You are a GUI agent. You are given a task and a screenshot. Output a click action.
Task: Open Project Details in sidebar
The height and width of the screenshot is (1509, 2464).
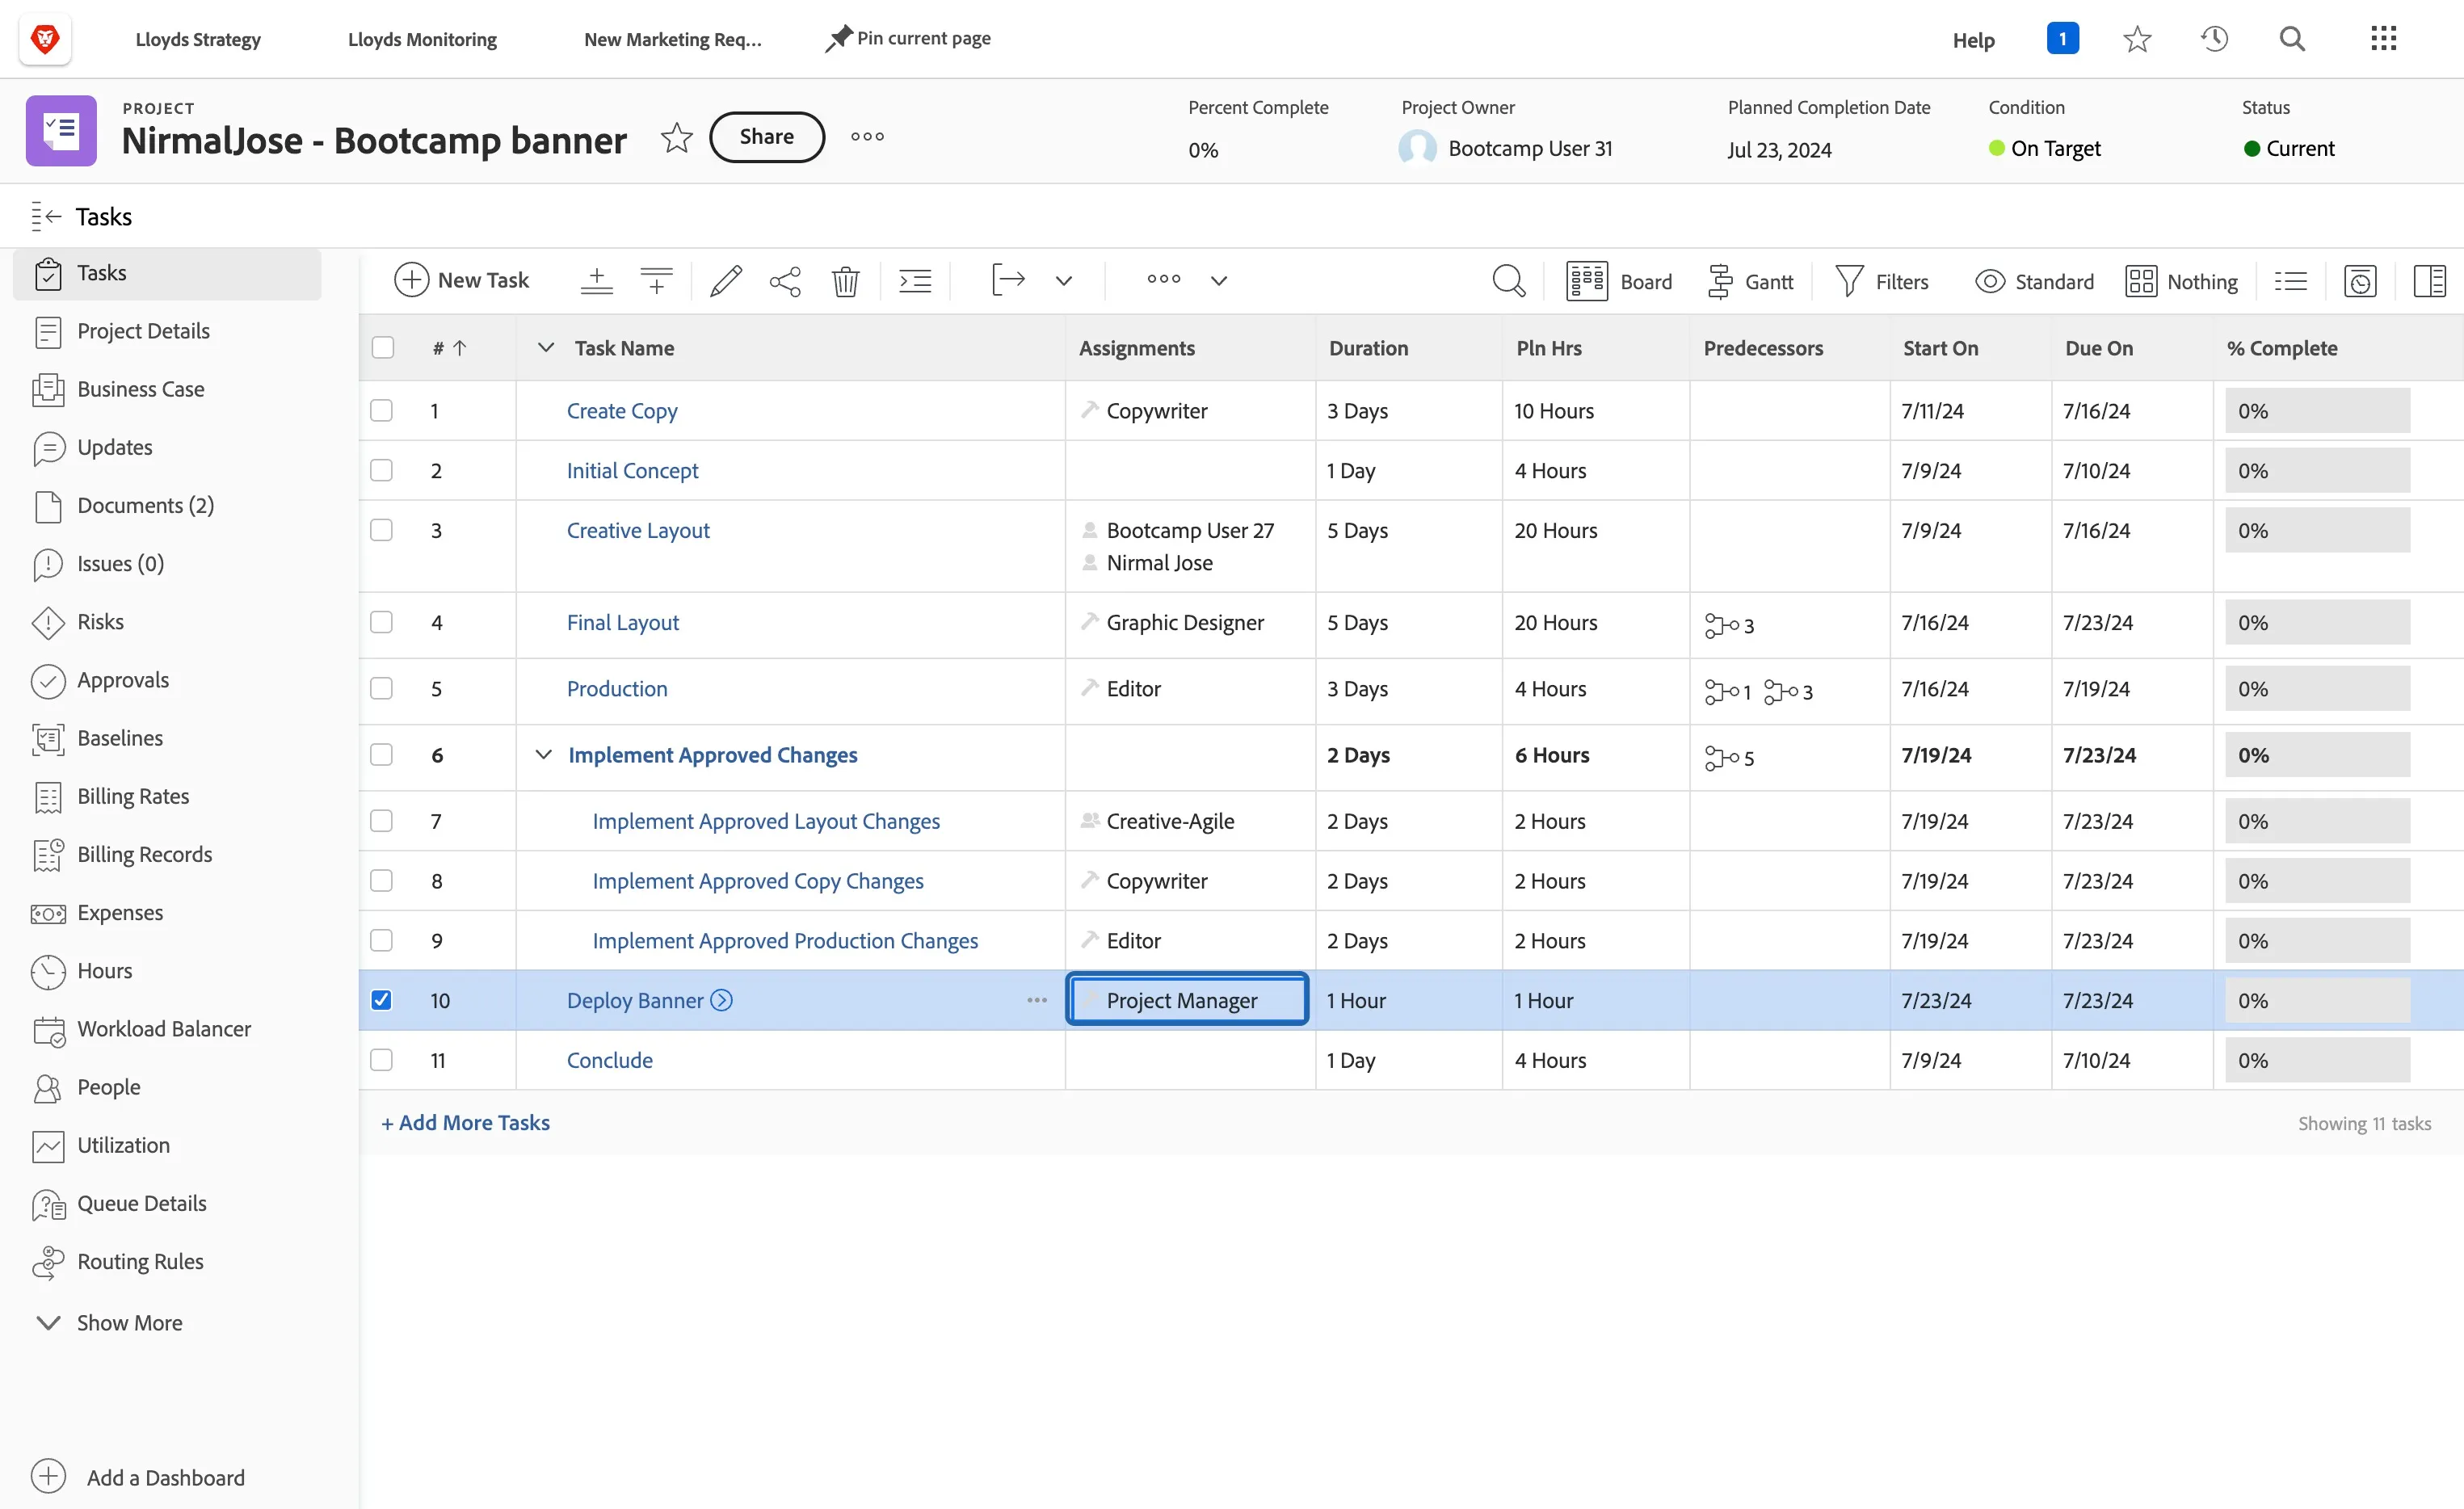(143, 331)
